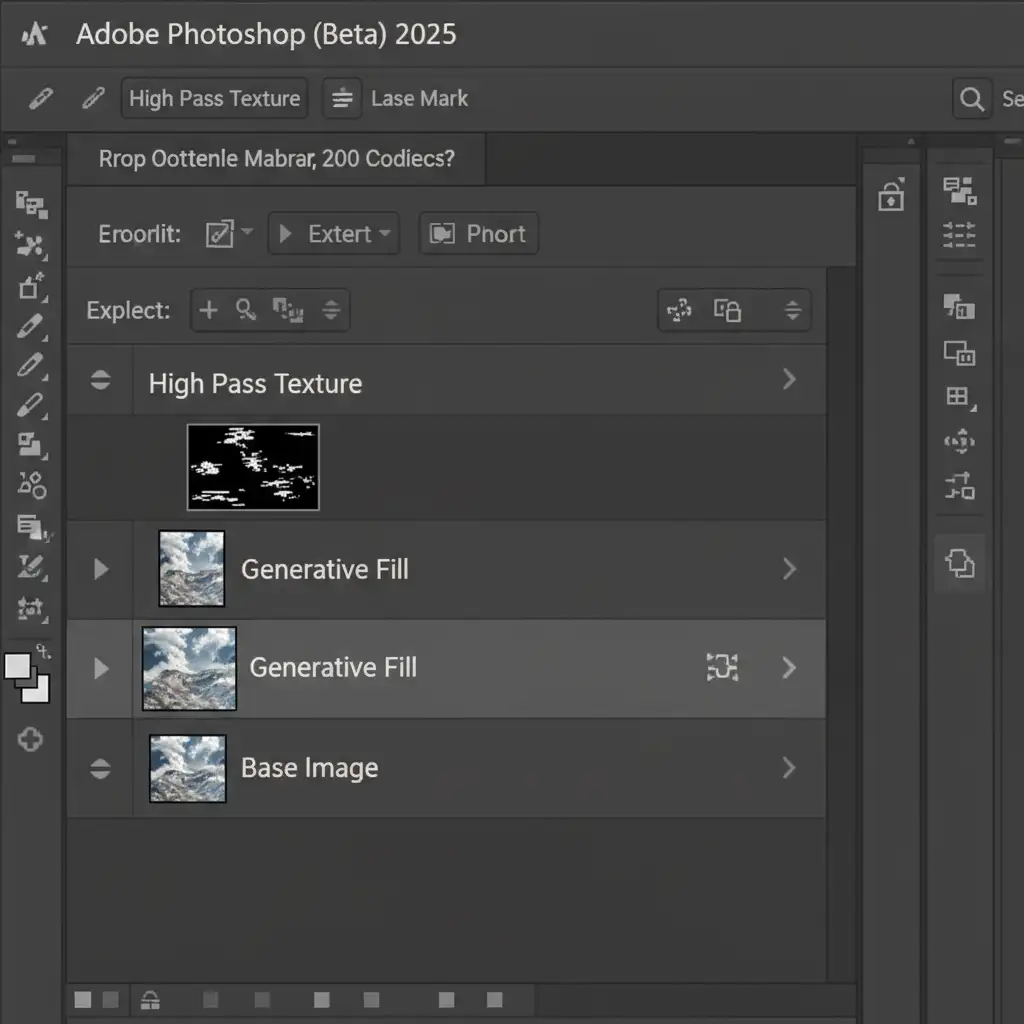Open the grid icon in right sidebar
Viewport: 1024px width, 1024px height.
click(x=958, y=397)
